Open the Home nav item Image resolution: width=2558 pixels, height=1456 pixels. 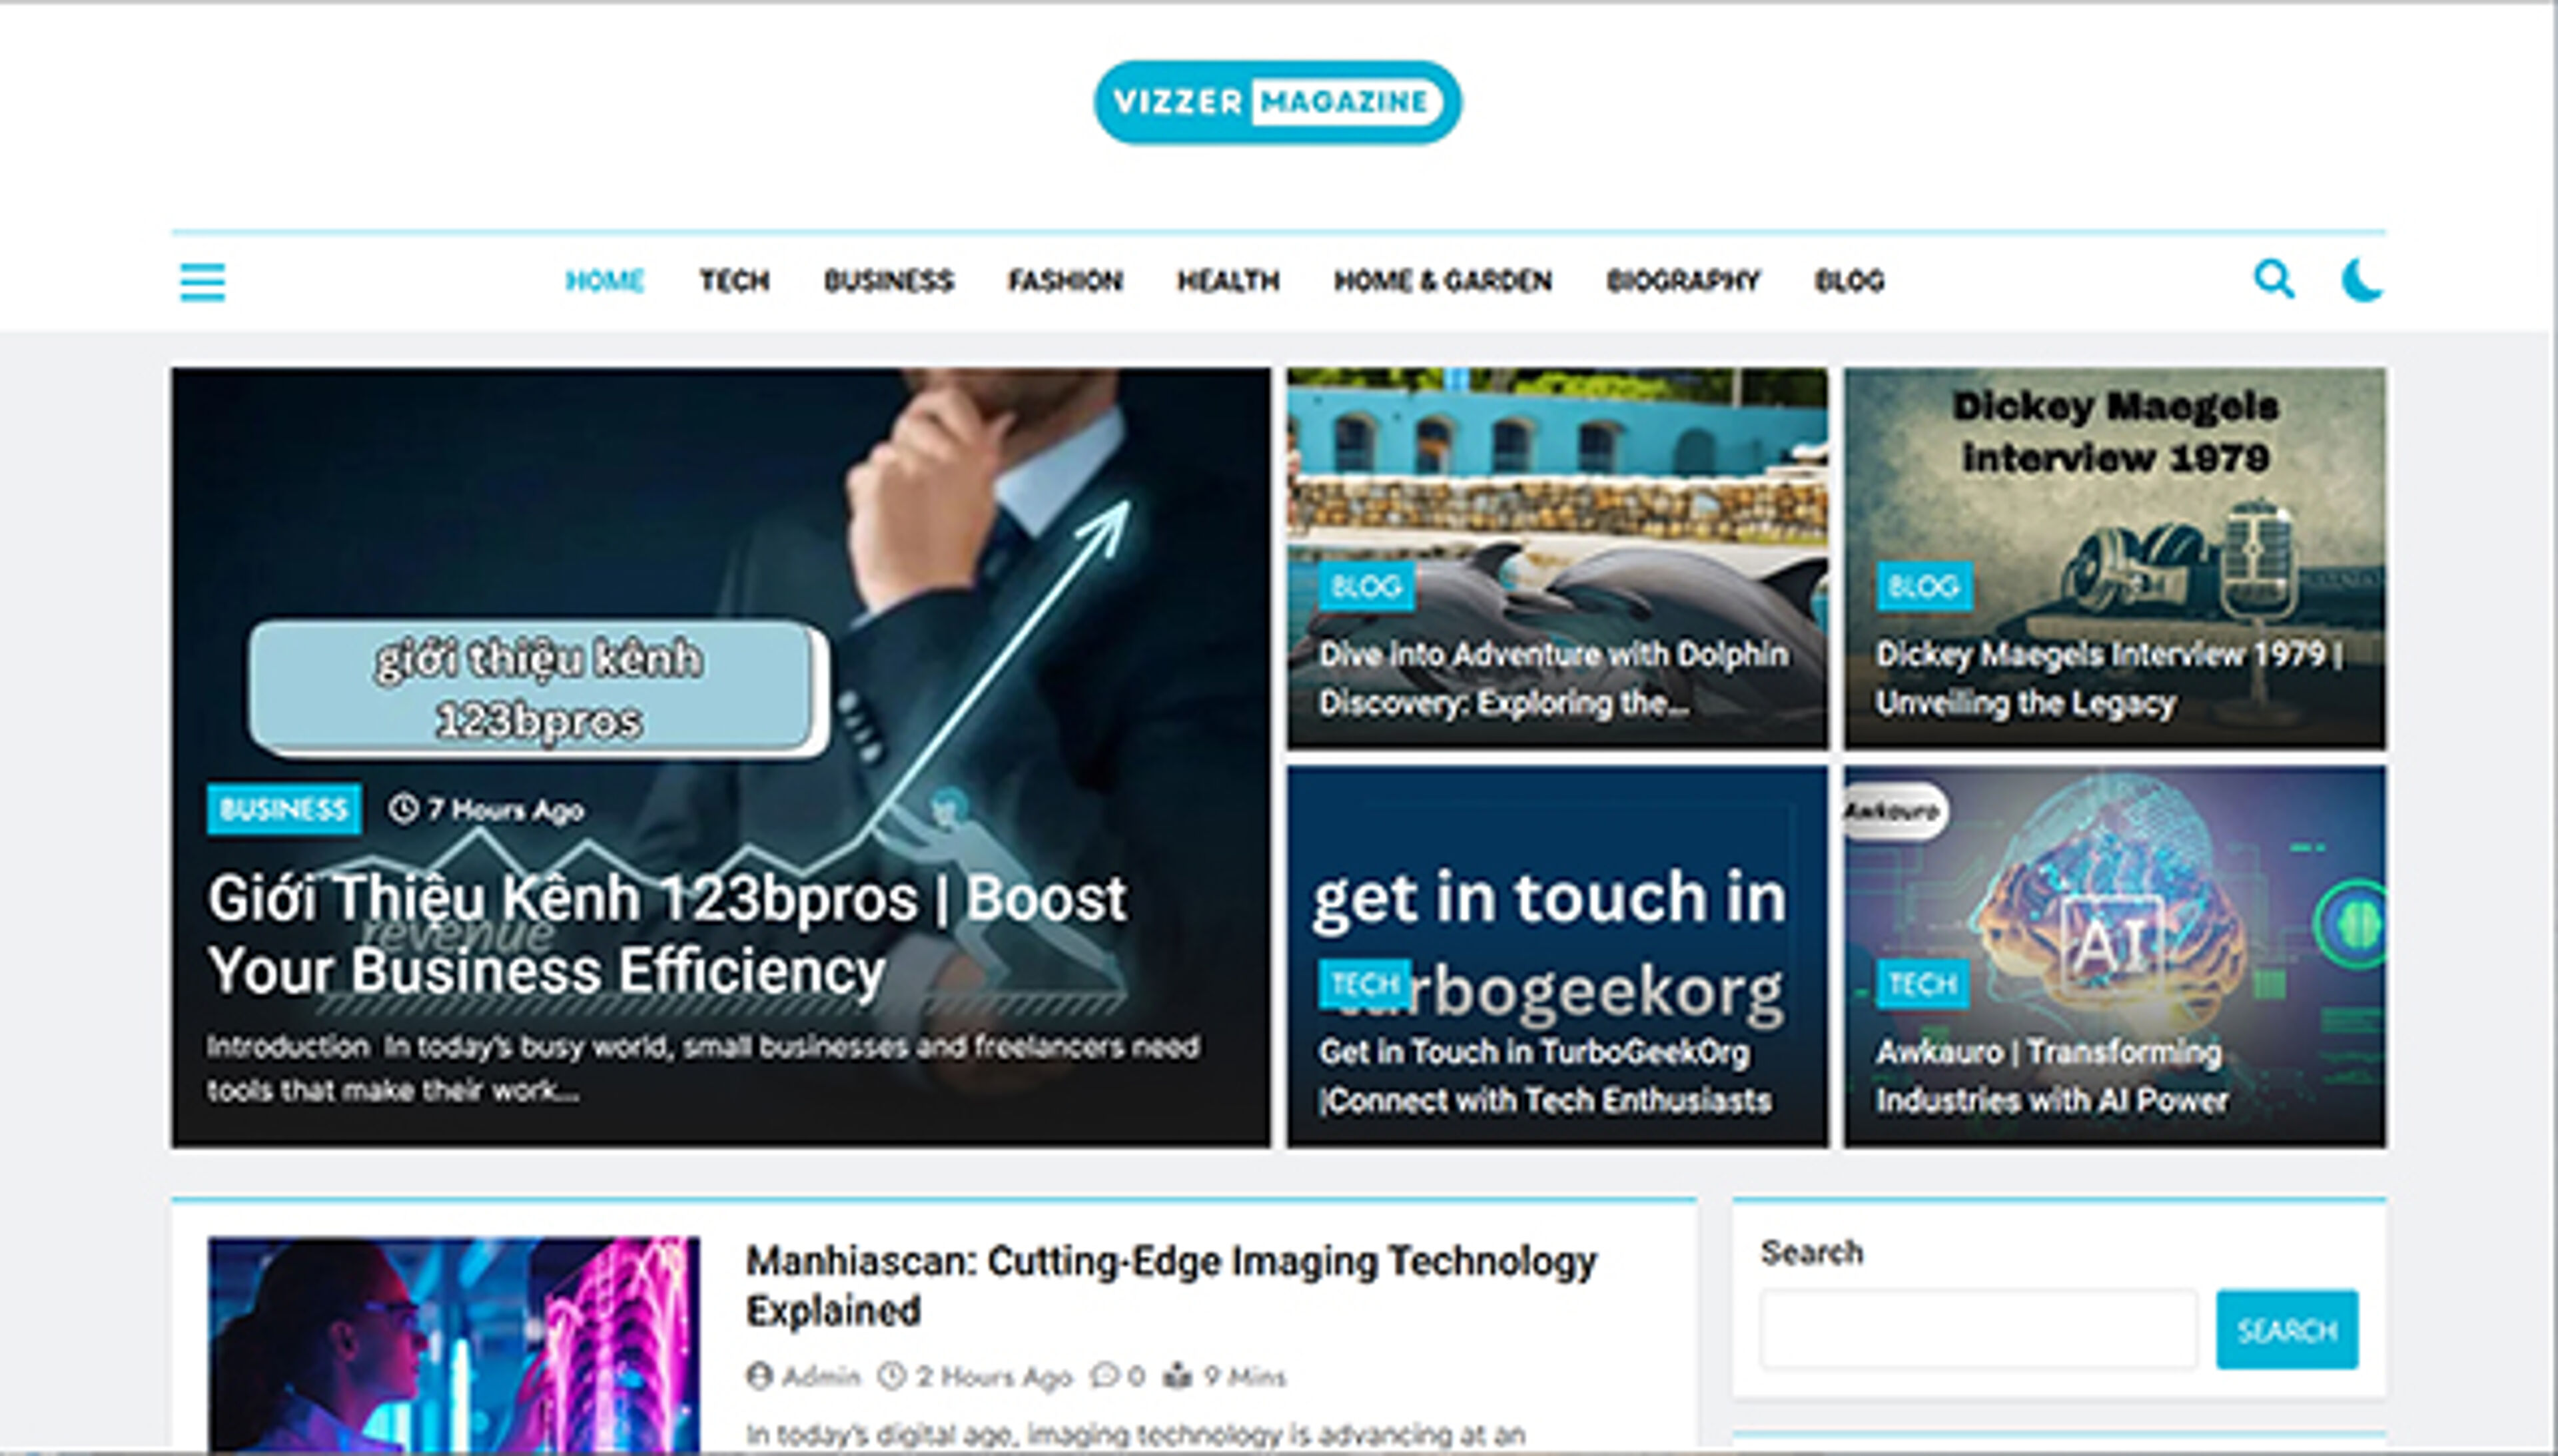coord(604,281)
